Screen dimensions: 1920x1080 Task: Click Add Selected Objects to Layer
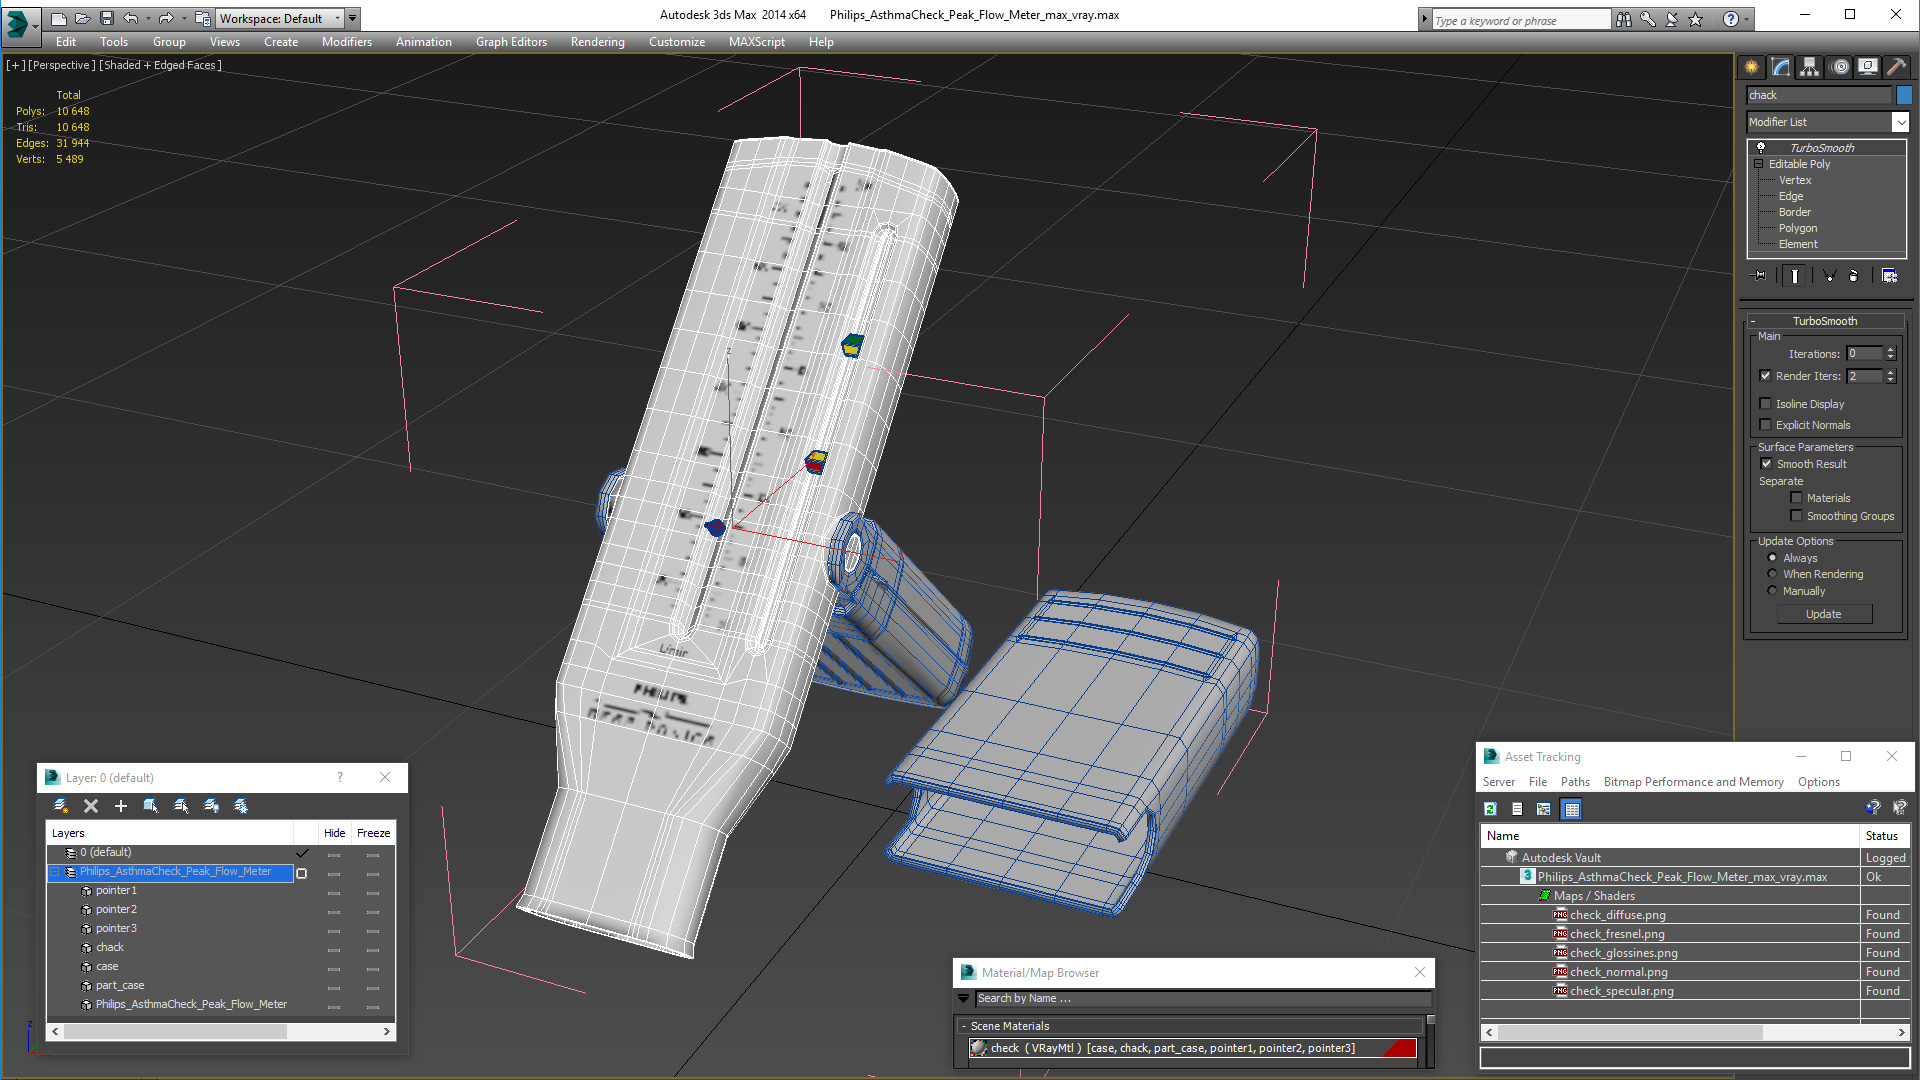point(121,806)
